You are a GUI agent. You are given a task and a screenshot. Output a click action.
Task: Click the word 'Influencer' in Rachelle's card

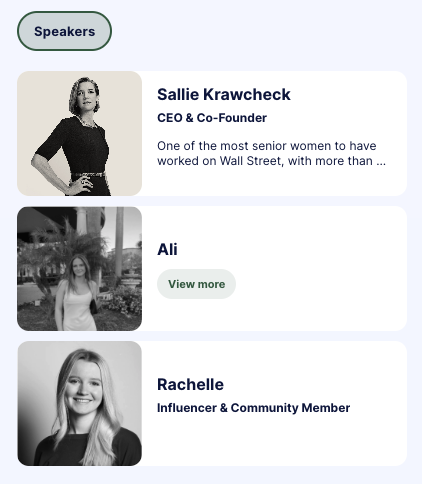pos(187,408)
